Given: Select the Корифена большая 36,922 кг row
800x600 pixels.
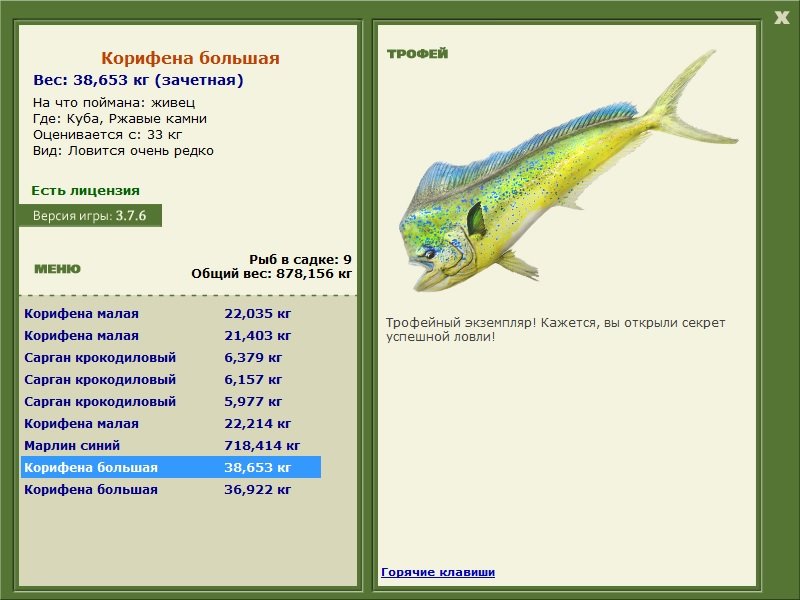Looking at the screenshot, I should pyautogui.click(x=171, y=489).
